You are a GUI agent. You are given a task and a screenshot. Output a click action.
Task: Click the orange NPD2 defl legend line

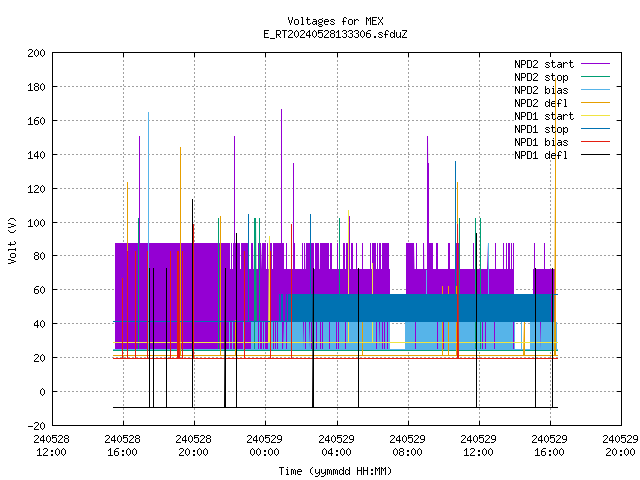coord(596,103)
